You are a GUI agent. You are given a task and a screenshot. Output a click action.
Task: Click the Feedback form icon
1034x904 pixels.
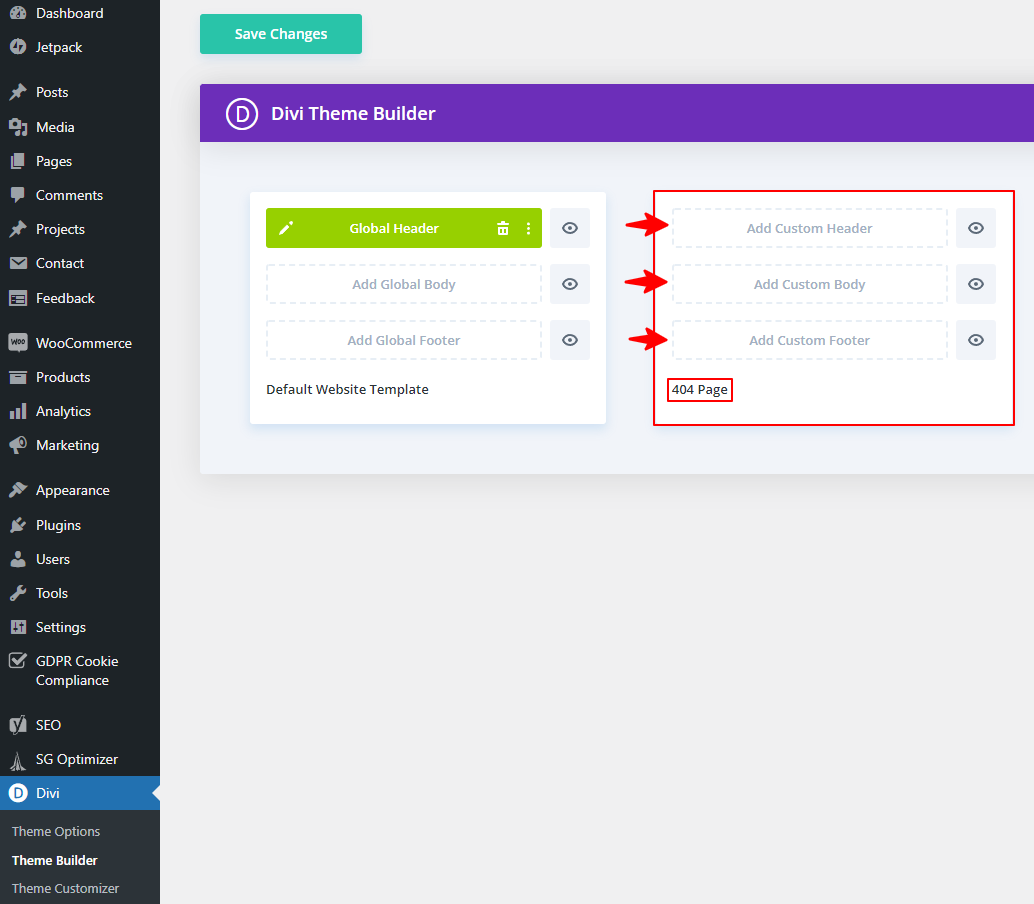(x=18, y=298)
